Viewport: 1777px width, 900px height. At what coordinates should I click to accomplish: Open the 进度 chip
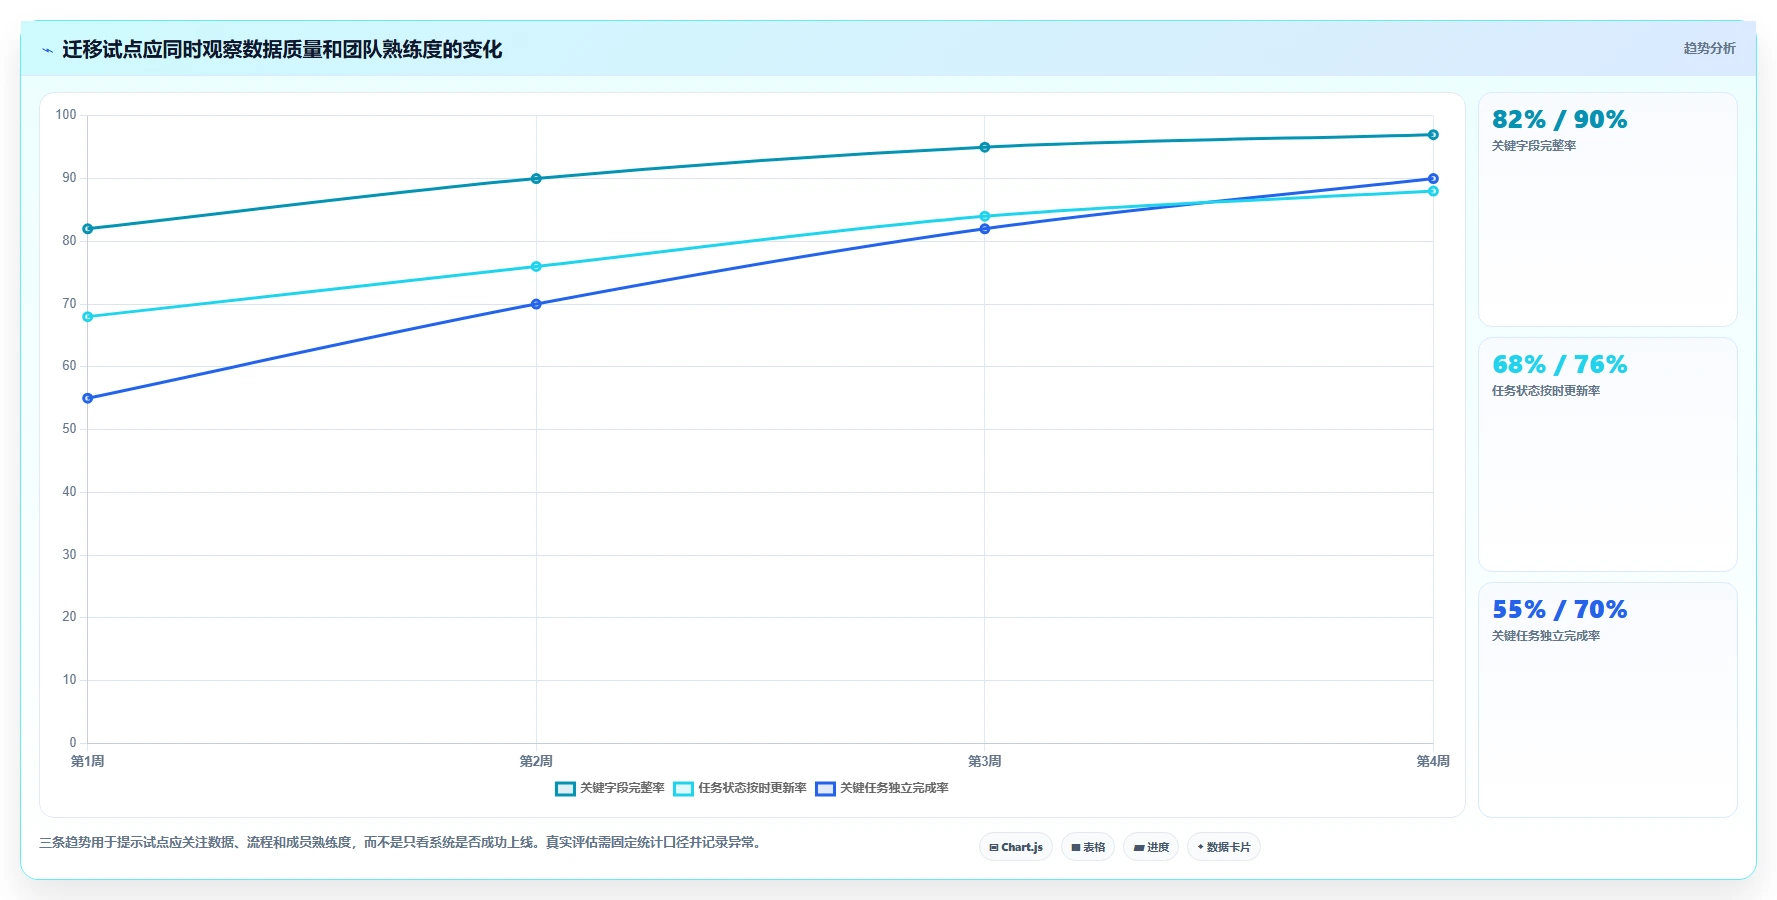(1151, 847)
